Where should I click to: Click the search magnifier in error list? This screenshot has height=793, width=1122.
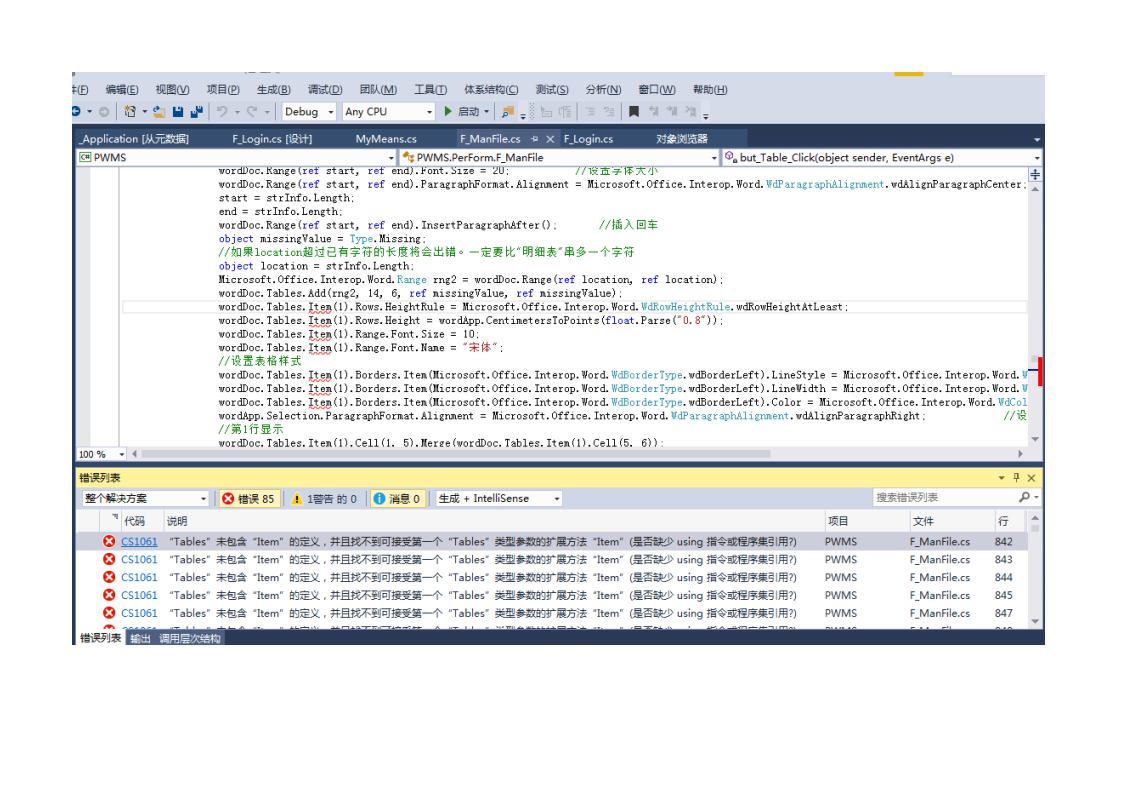[x=1025, y=497]
